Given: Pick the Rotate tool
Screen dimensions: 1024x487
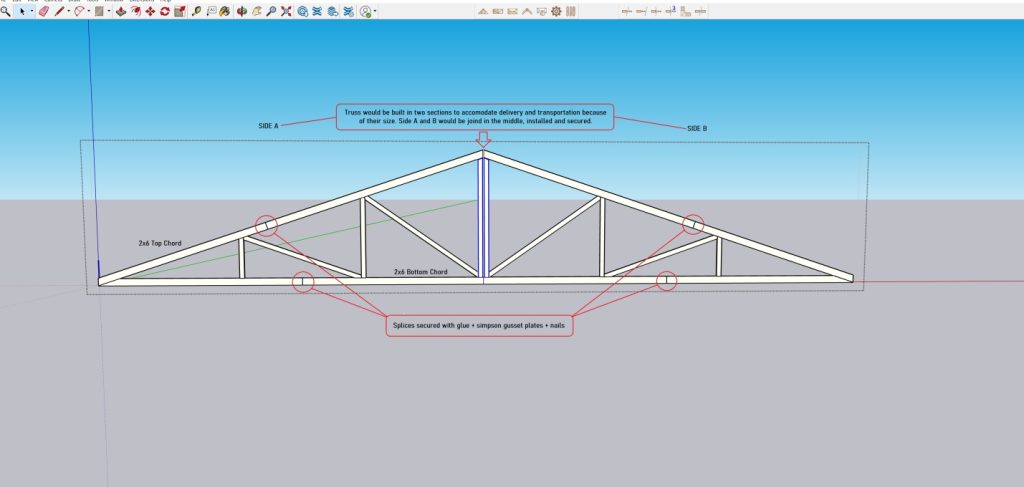Looking at the screenshot, I should pos(165,11).
